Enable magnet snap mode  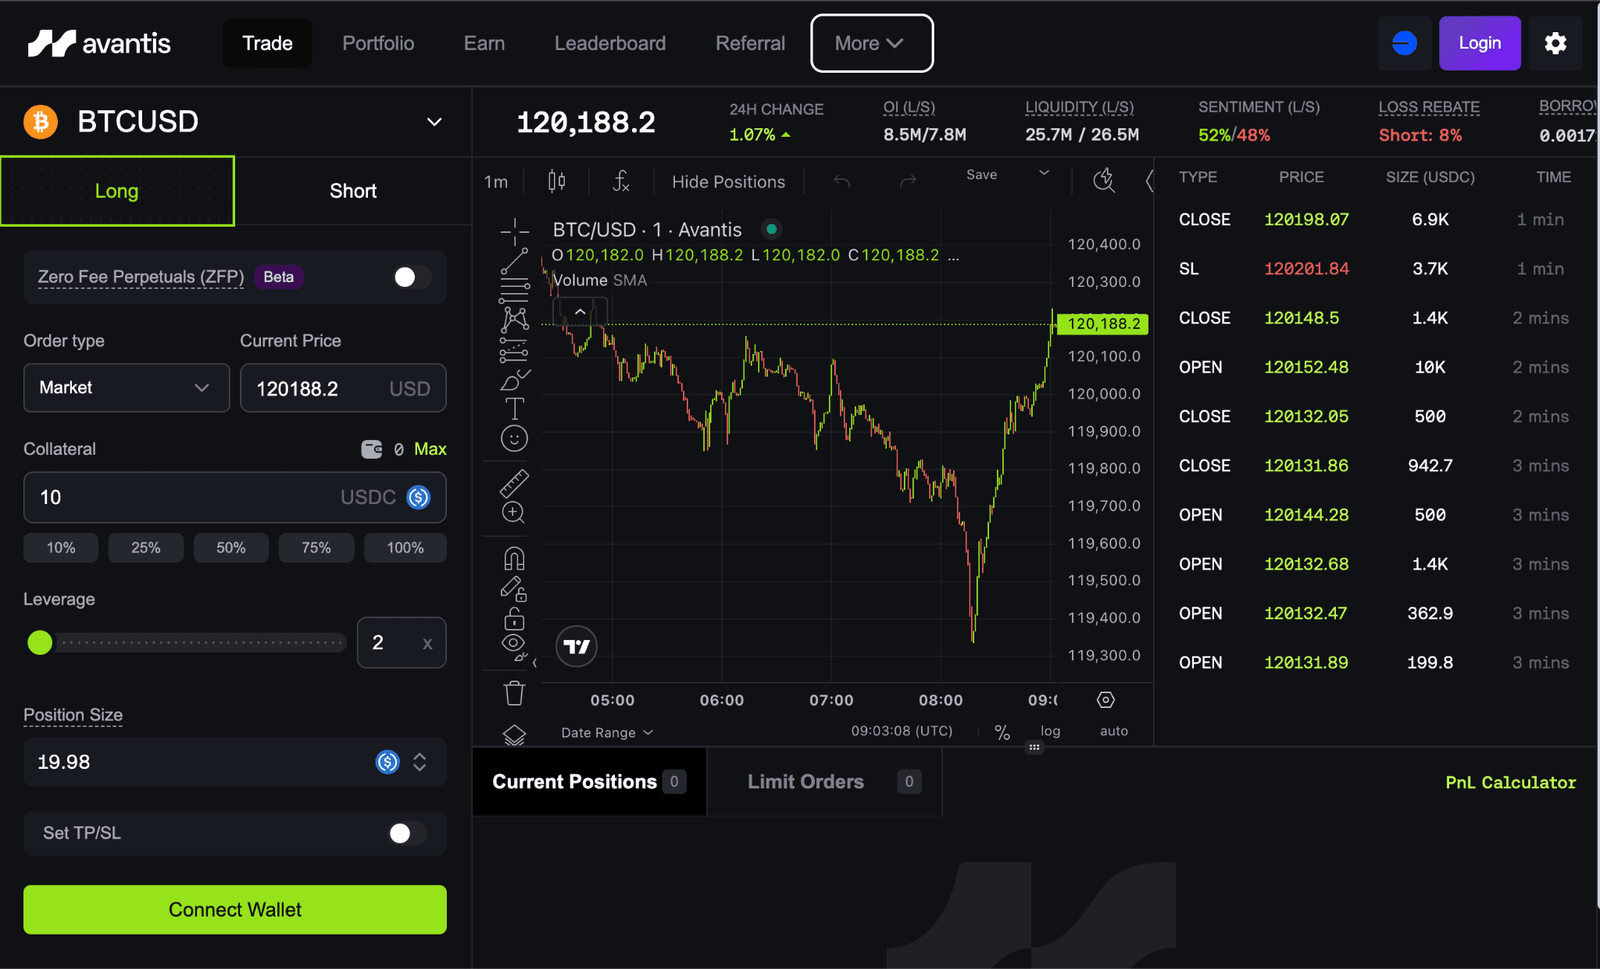point(514,557)
